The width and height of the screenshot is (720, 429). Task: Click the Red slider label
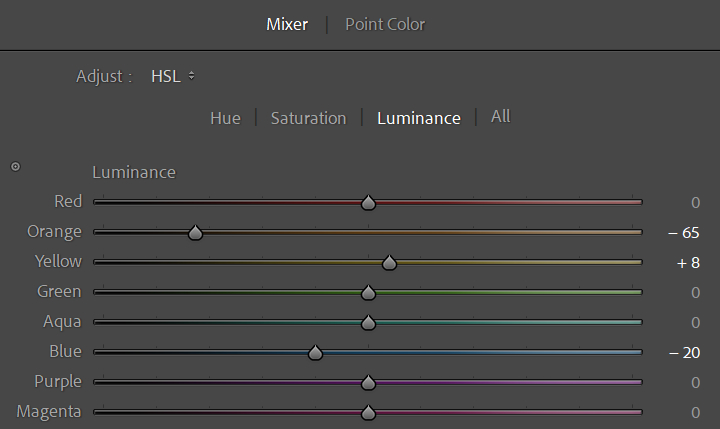[68, 201]
